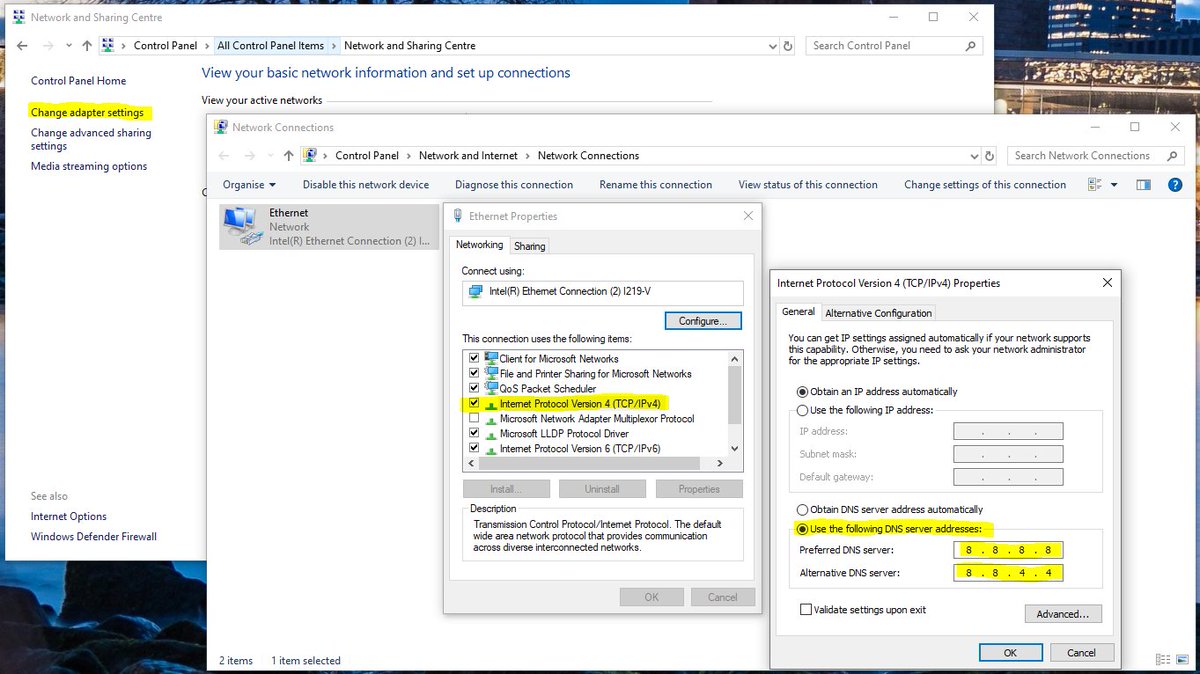Click large icons view icon in status bar

tap(1180, 661)
